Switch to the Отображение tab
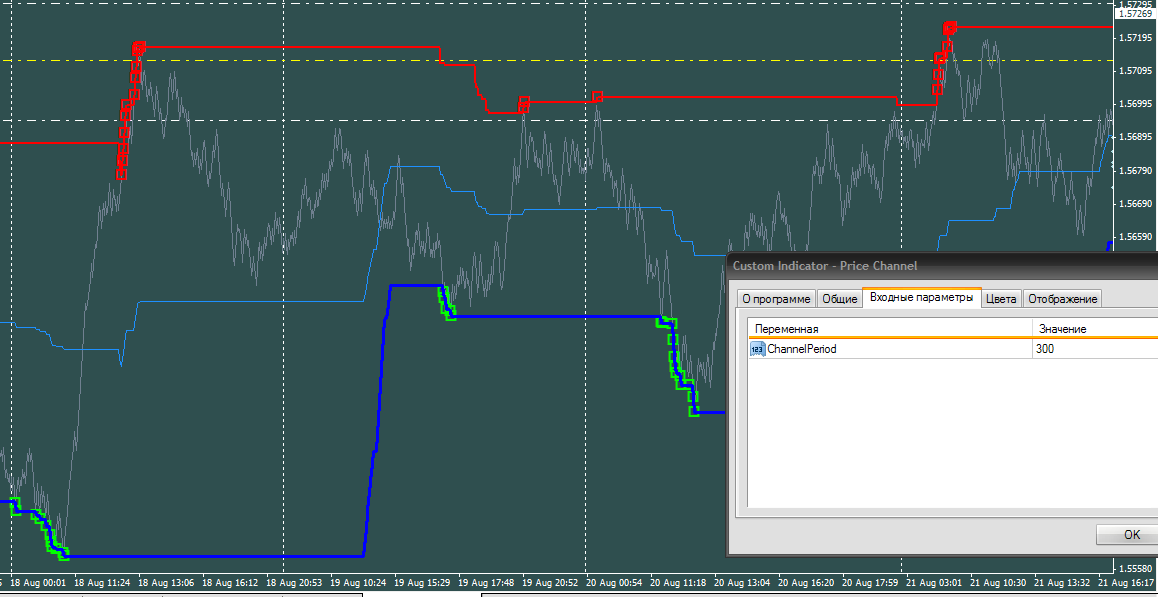1158x597 pixels. (x=1063, y=298)
